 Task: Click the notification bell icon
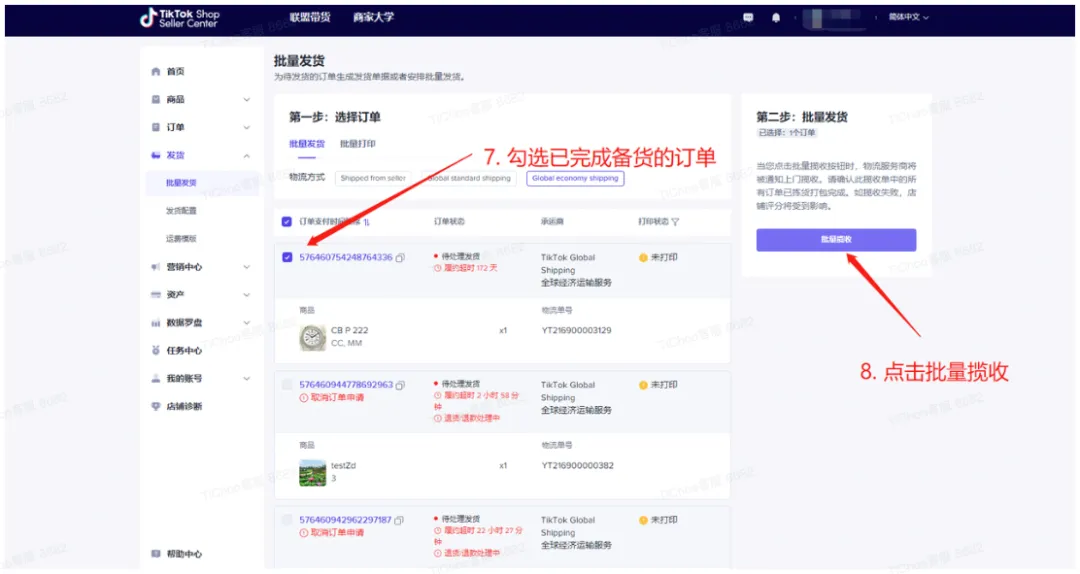coord(776,18)
